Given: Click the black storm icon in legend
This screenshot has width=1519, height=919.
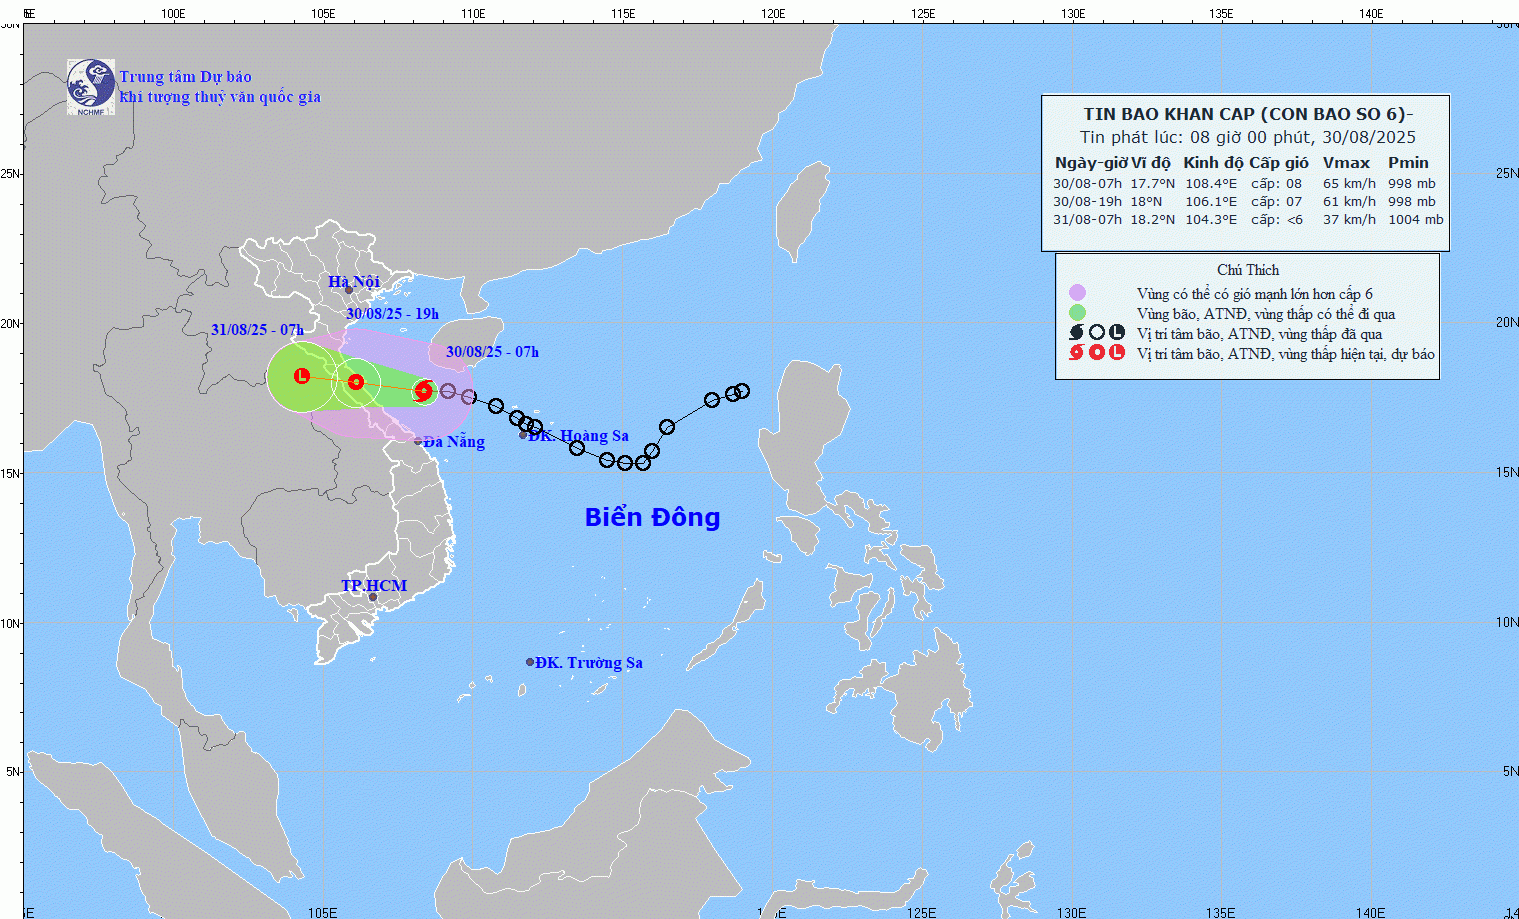Looking at the screenshot, I should pyautogui.click(x=1077, y=333).
